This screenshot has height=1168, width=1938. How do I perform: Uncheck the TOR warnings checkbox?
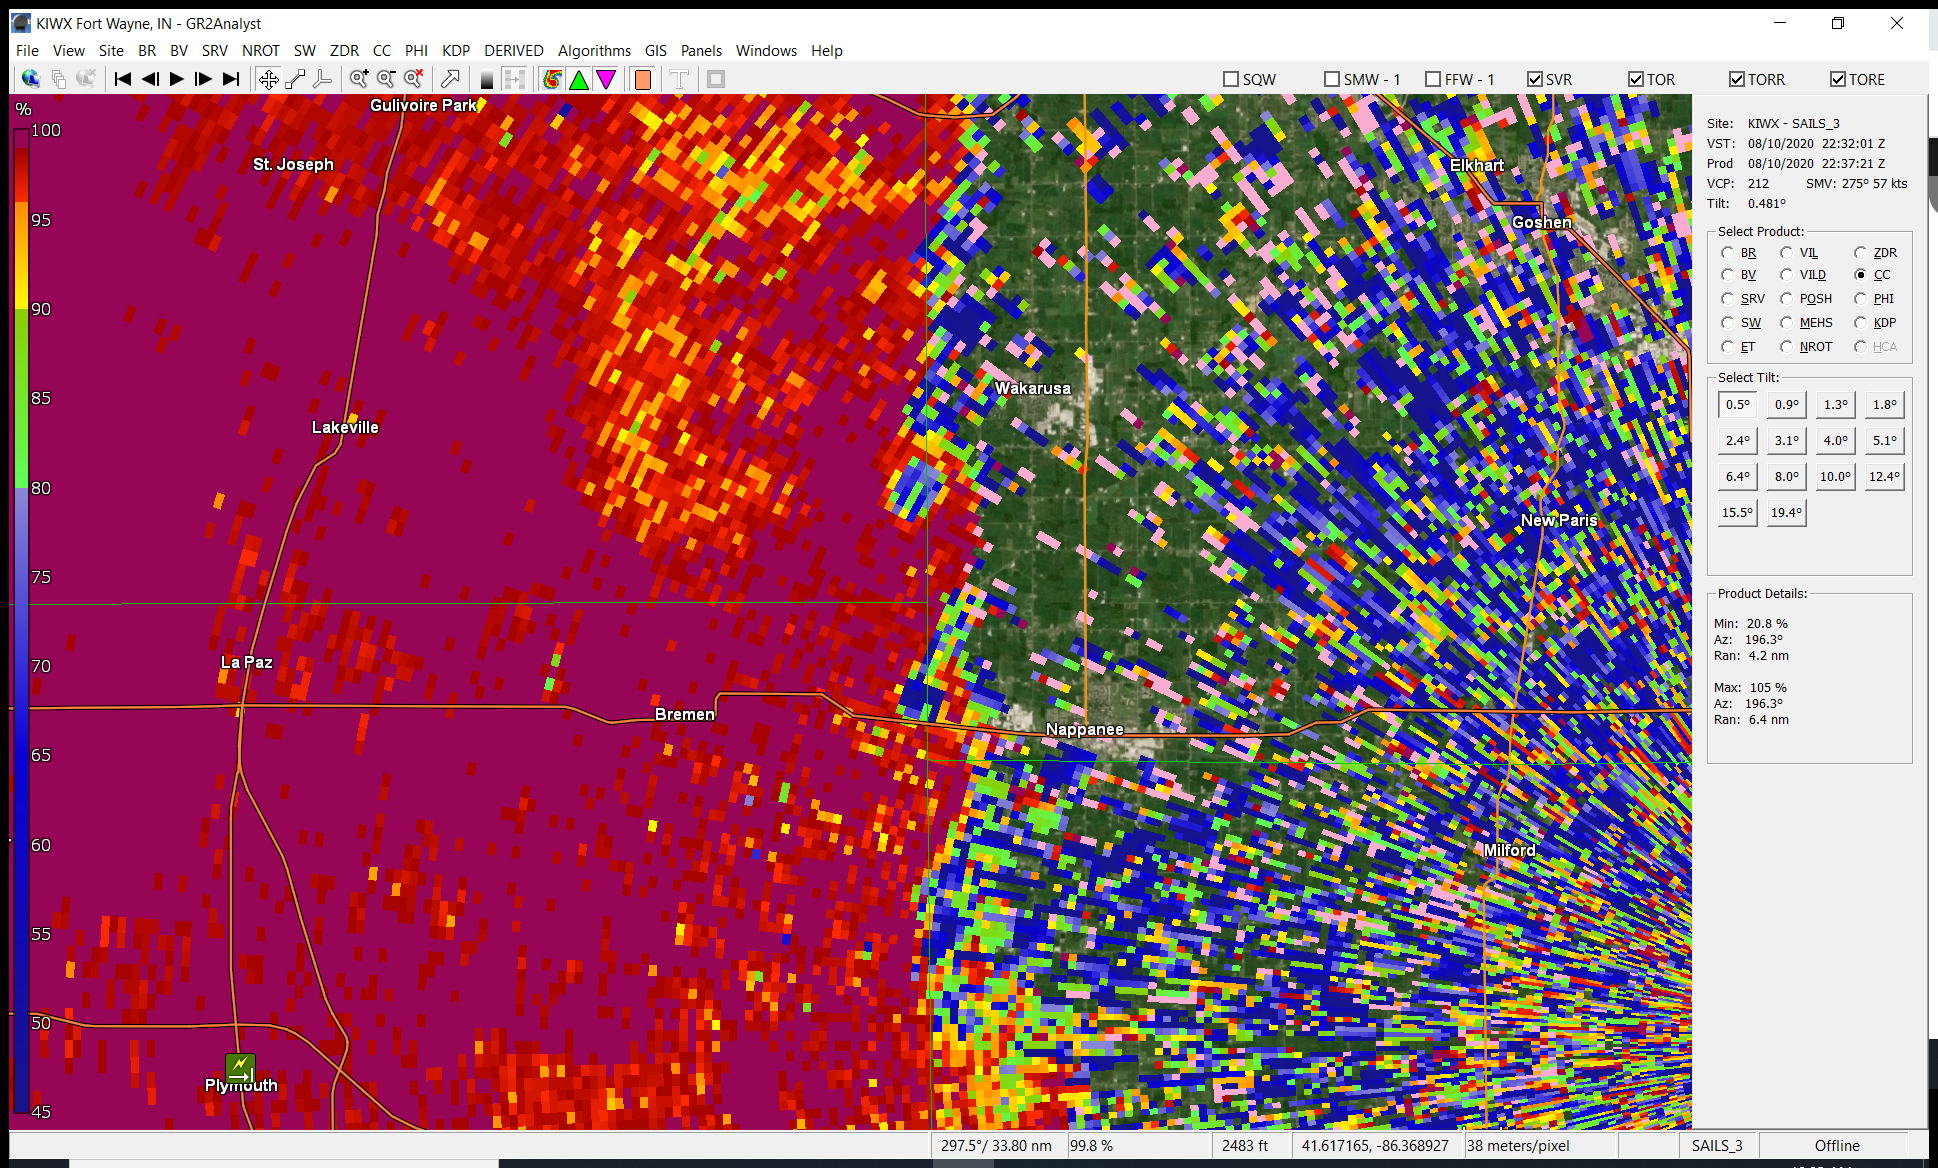(1636, 79)
